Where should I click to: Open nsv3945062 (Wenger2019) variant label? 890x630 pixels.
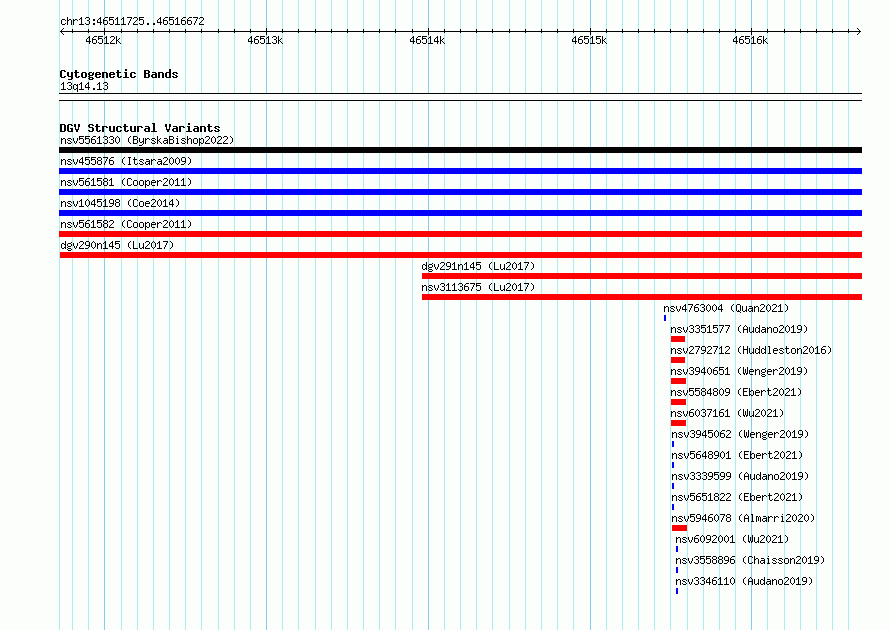tap(740, 434)
